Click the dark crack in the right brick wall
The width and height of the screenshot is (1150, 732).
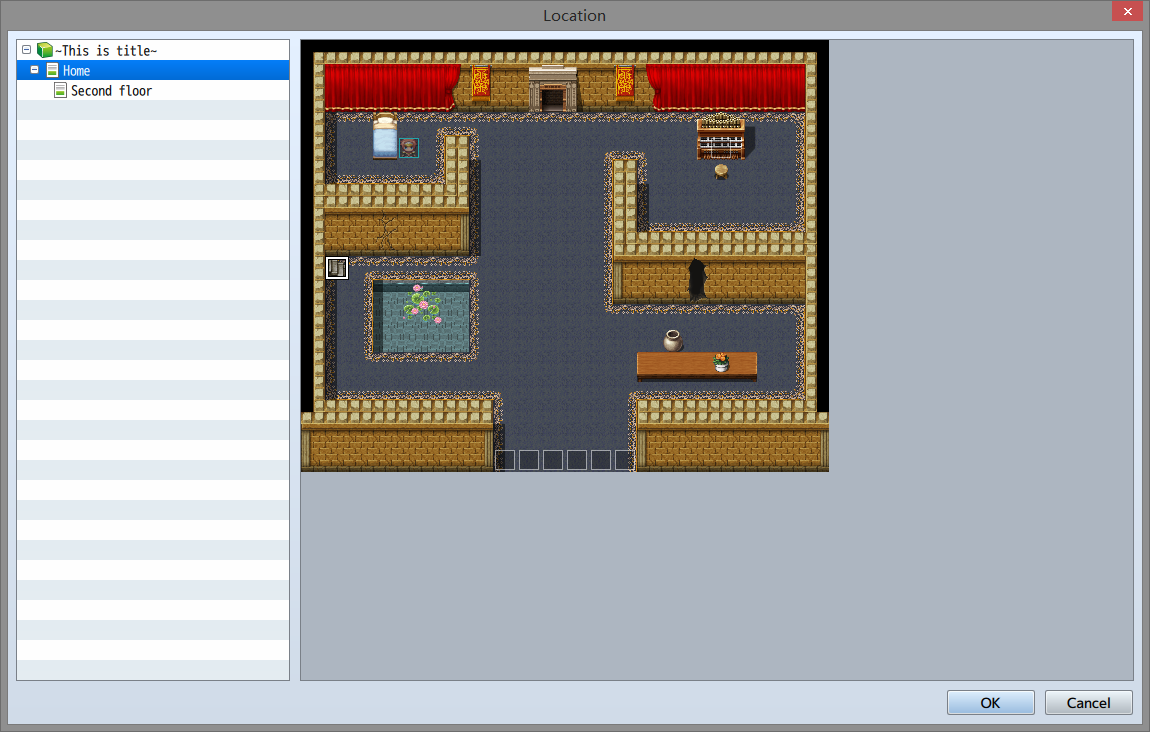click(x=697, y=280)
